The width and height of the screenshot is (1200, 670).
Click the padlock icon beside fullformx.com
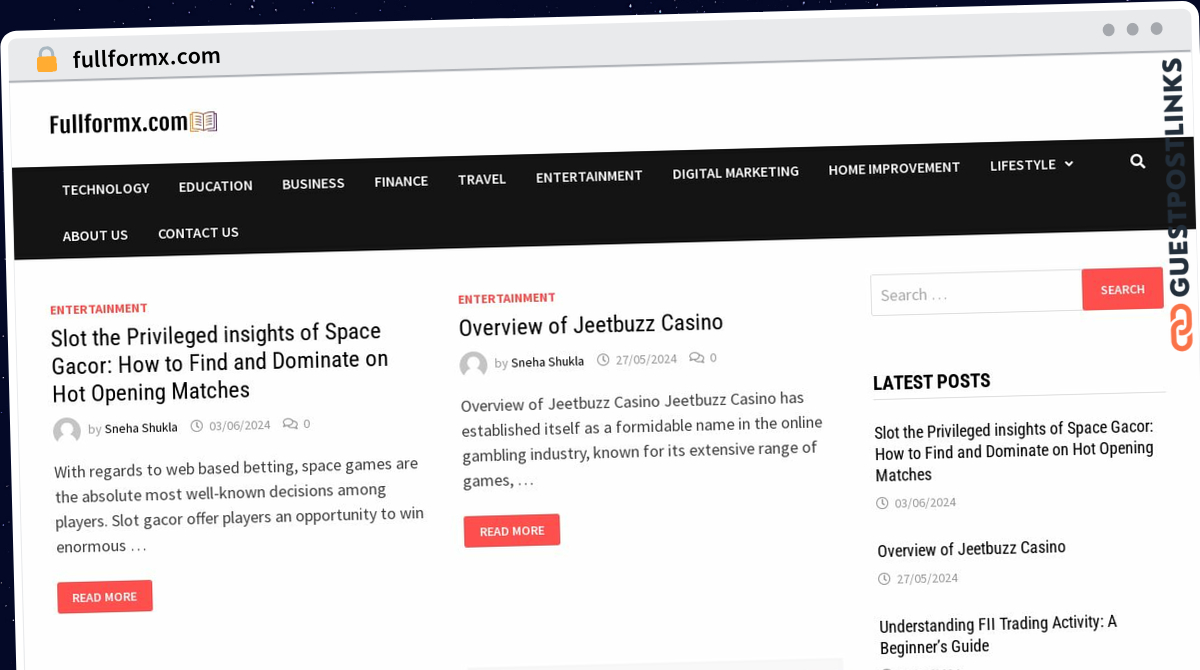coord(46,60)
